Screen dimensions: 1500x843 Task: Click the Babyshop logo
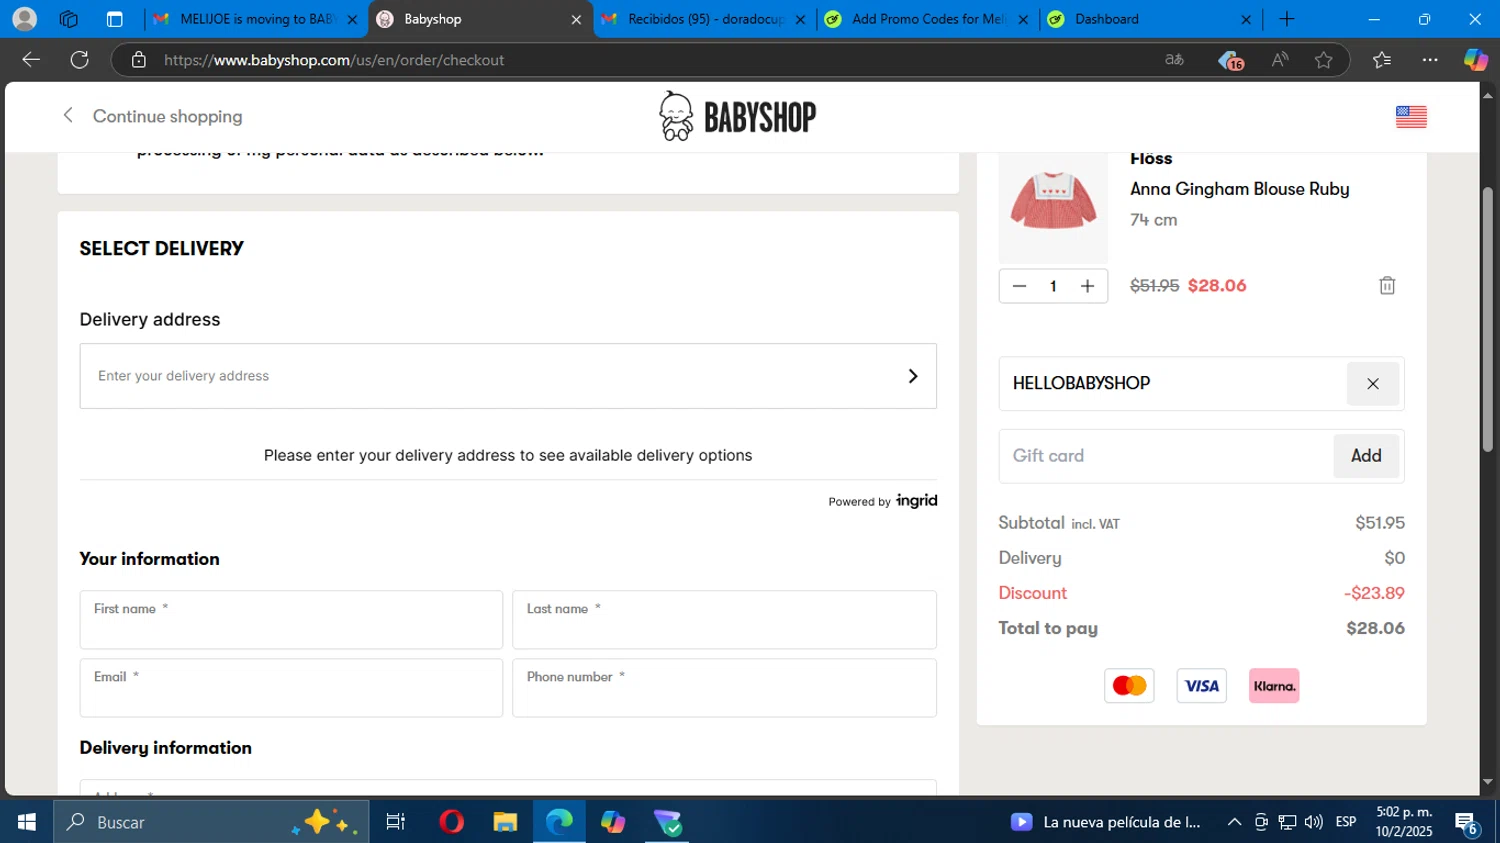737,116
